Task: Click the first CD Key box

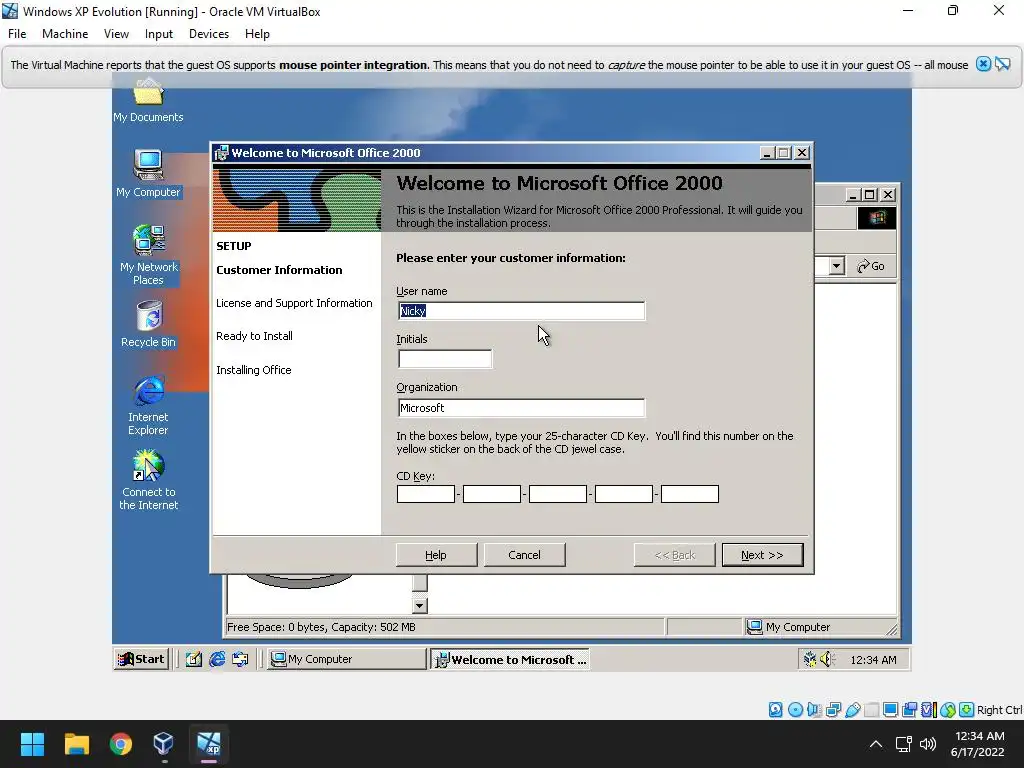Action: [x=426, y=494]
